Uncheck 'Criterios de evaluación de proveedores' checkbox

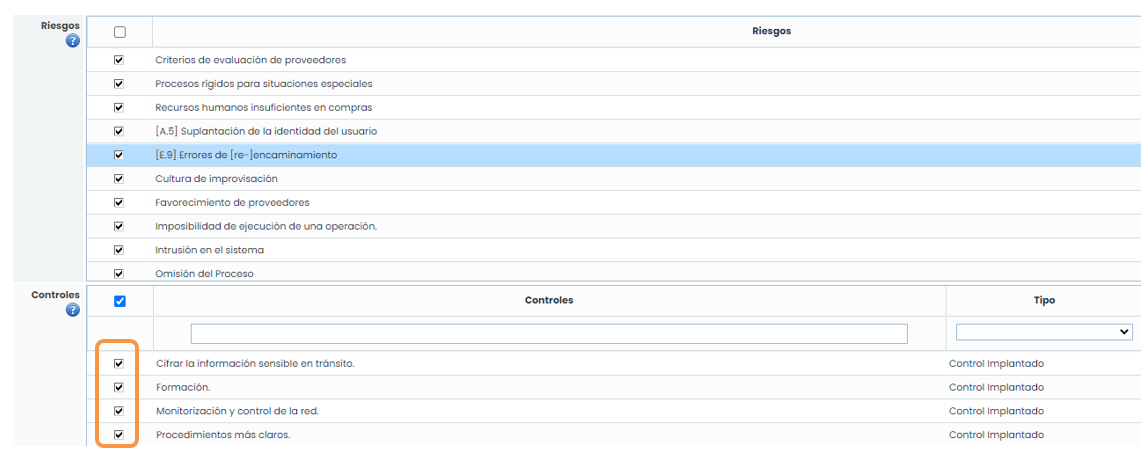click(x=120, y=60)
